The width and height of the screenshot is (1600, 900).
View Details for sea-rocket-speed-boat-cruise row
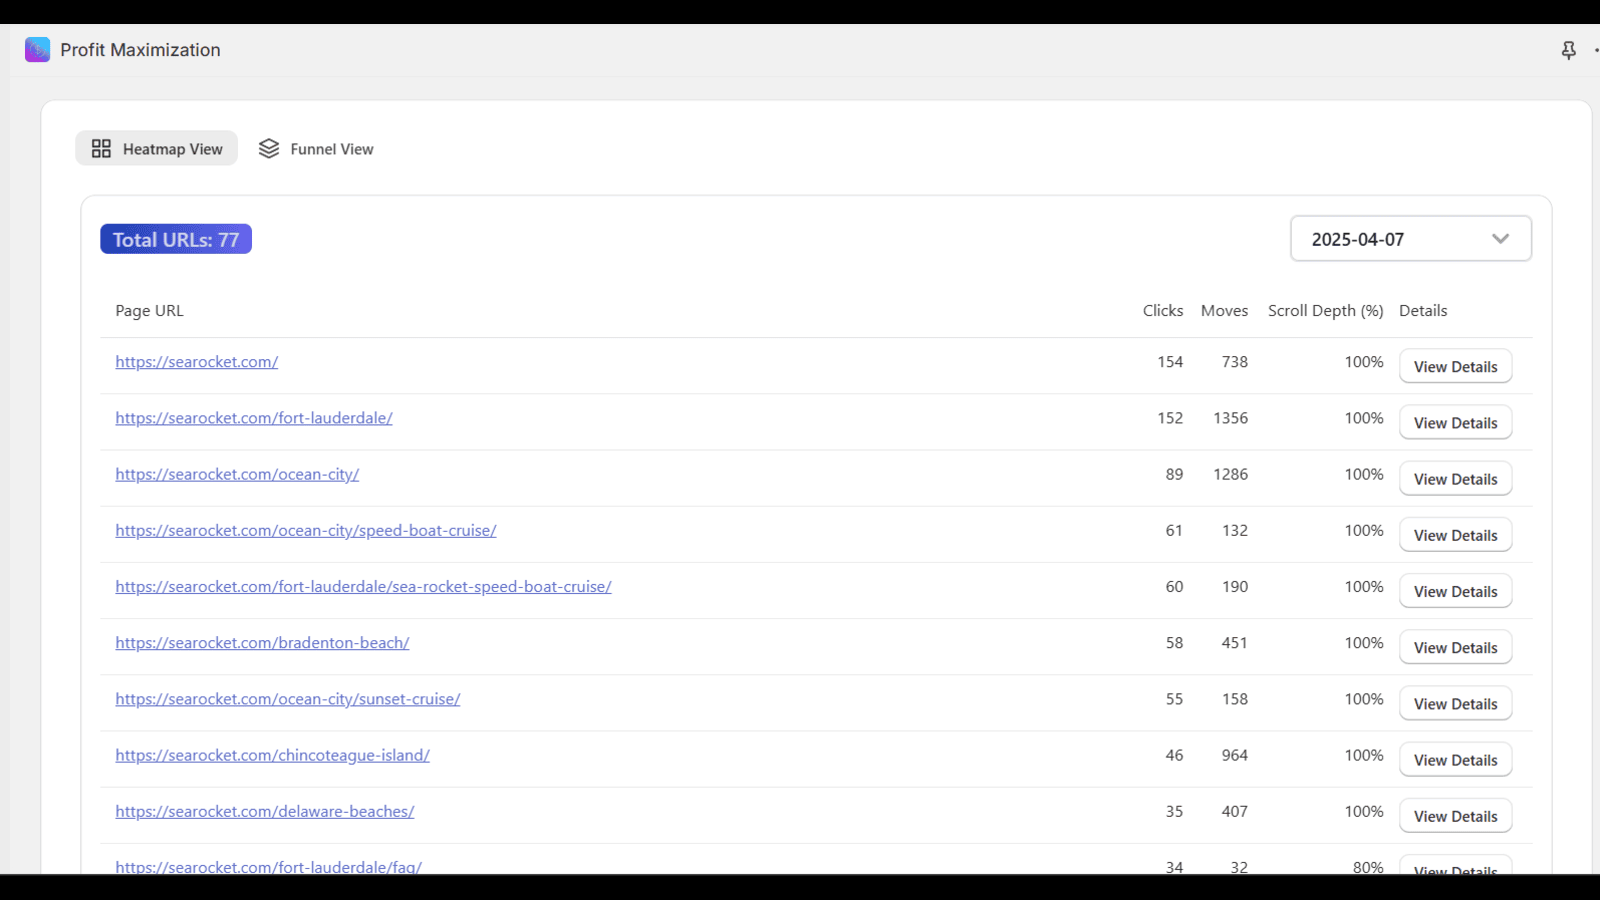tap(1455, 591)
